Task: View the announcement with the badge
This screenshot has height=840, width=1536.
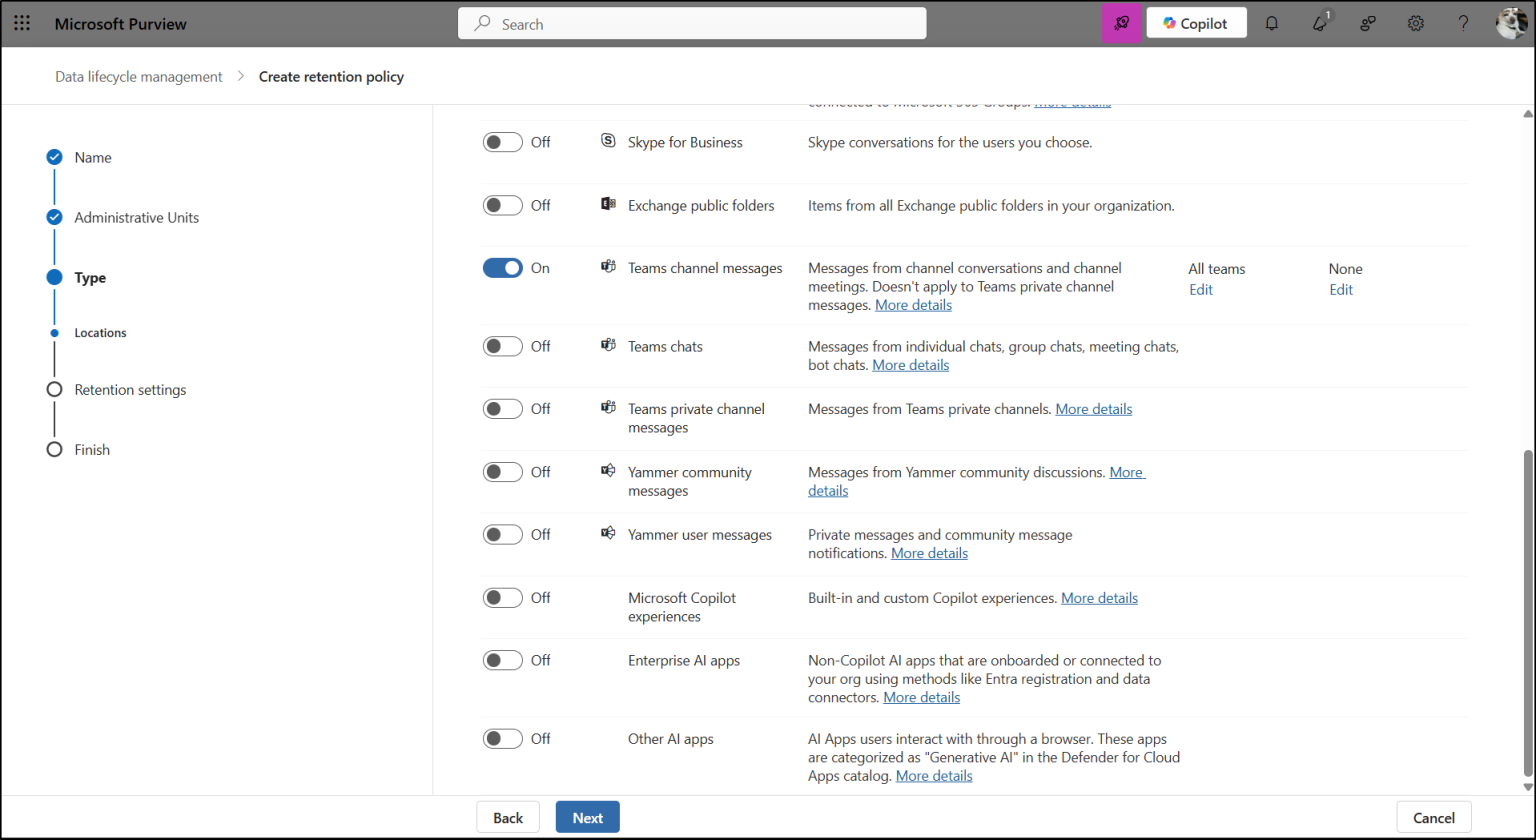Action: pyautogui.click(x=1319, y=22)
